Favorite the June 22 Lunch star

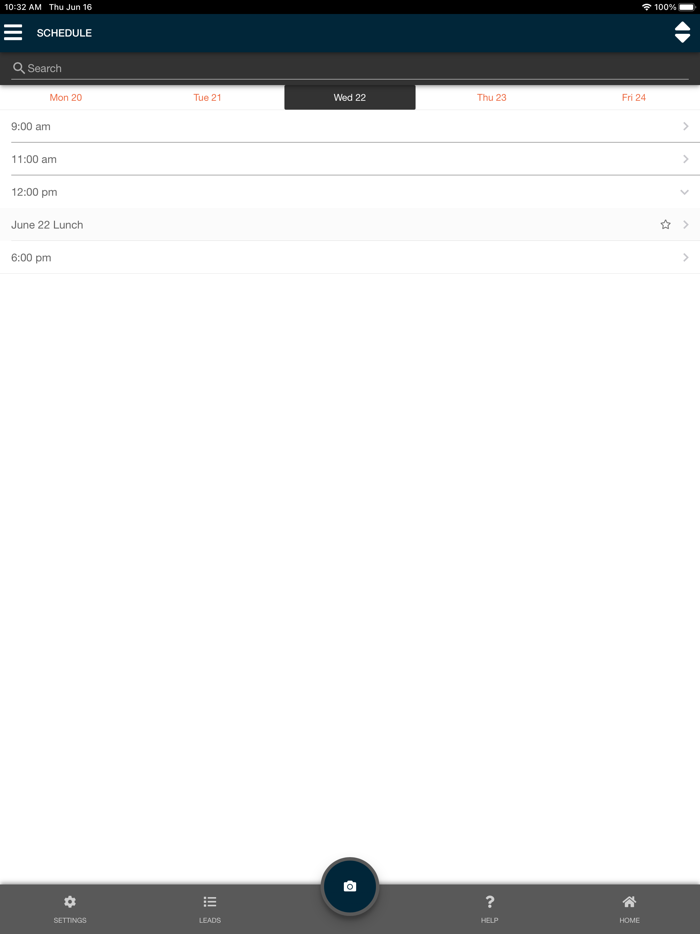pos(665,225)
